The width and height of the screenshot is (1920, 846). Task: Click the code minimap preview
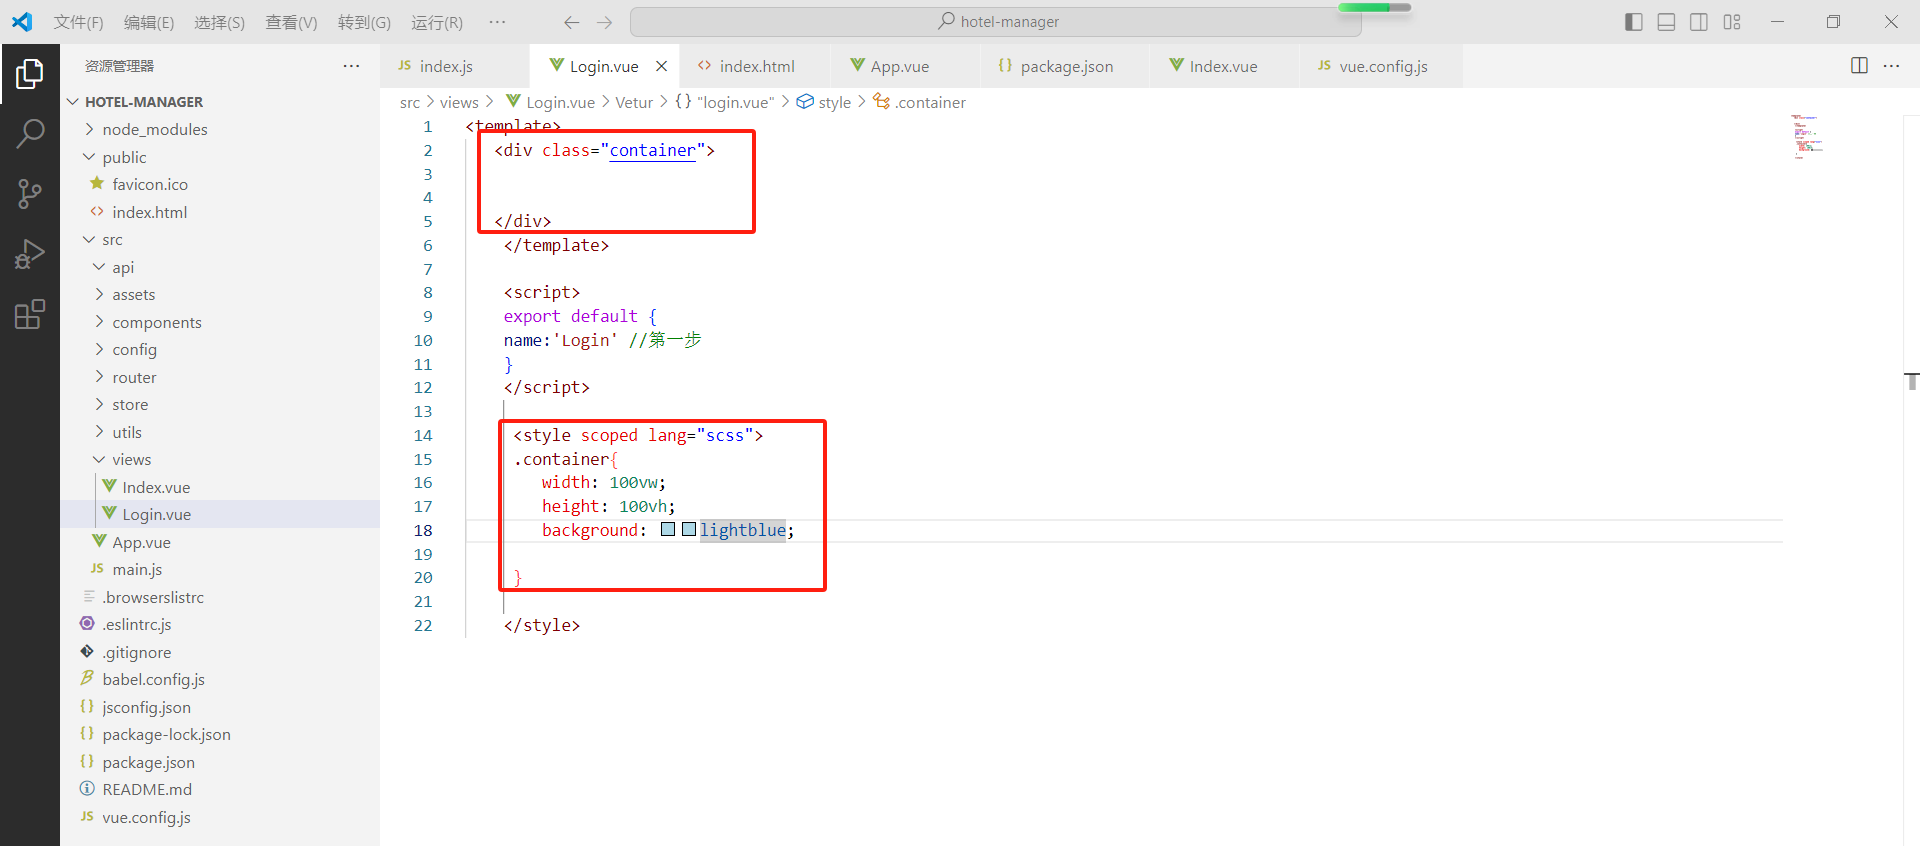(x=1808, y=137)
